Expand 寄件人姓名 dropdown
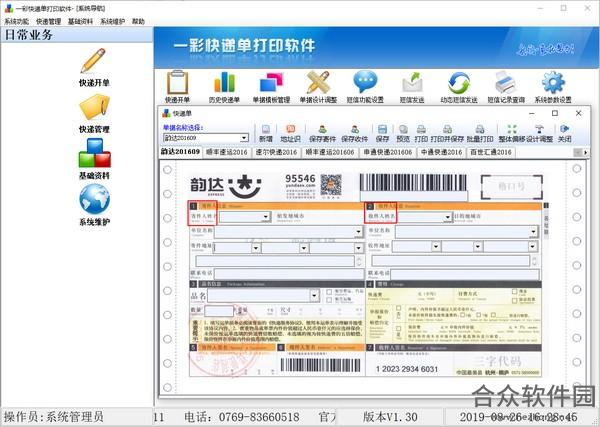This screenshot has height=427, width=600. tap(266, 217)
